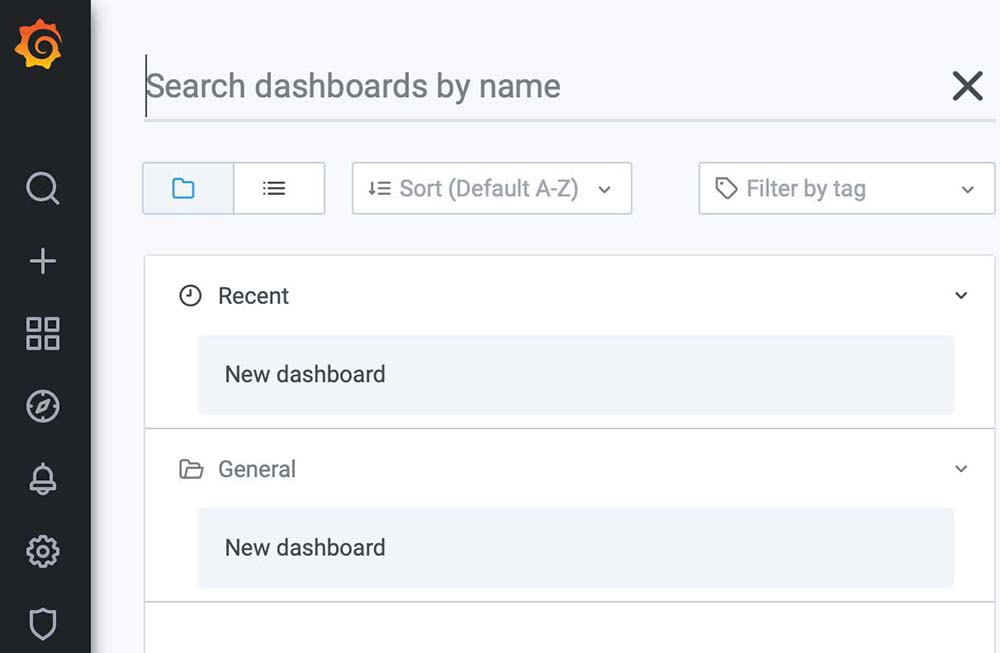Click the General folder header label

(x=256, y=469)
